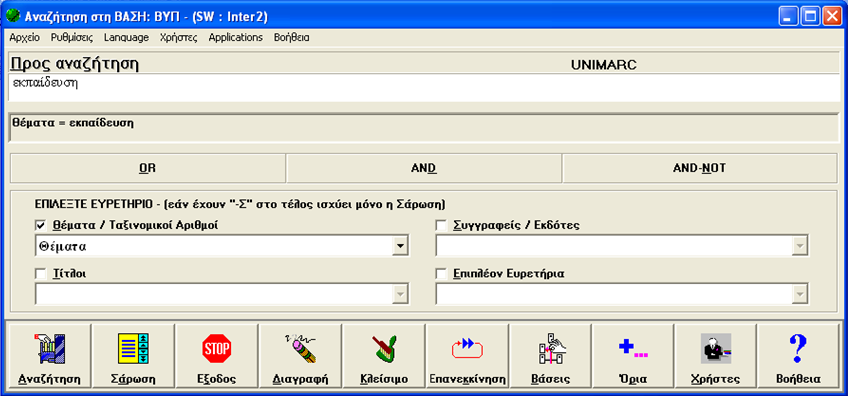Open the Ρυθμίσεις menu

[72, 38]
